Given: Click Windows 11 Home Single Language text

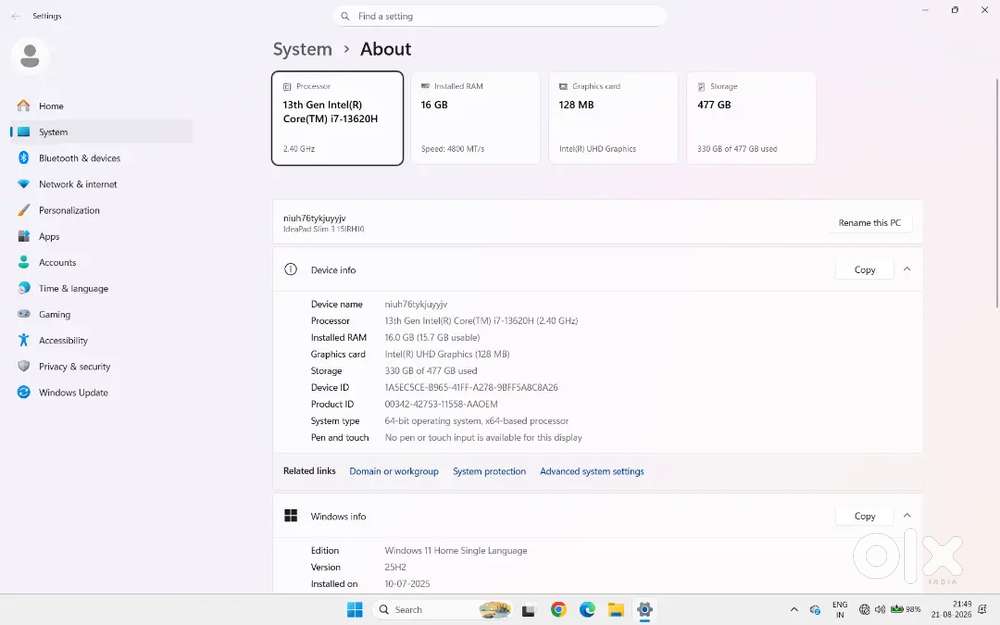Looking at the screenshot, I should point(456,550).
